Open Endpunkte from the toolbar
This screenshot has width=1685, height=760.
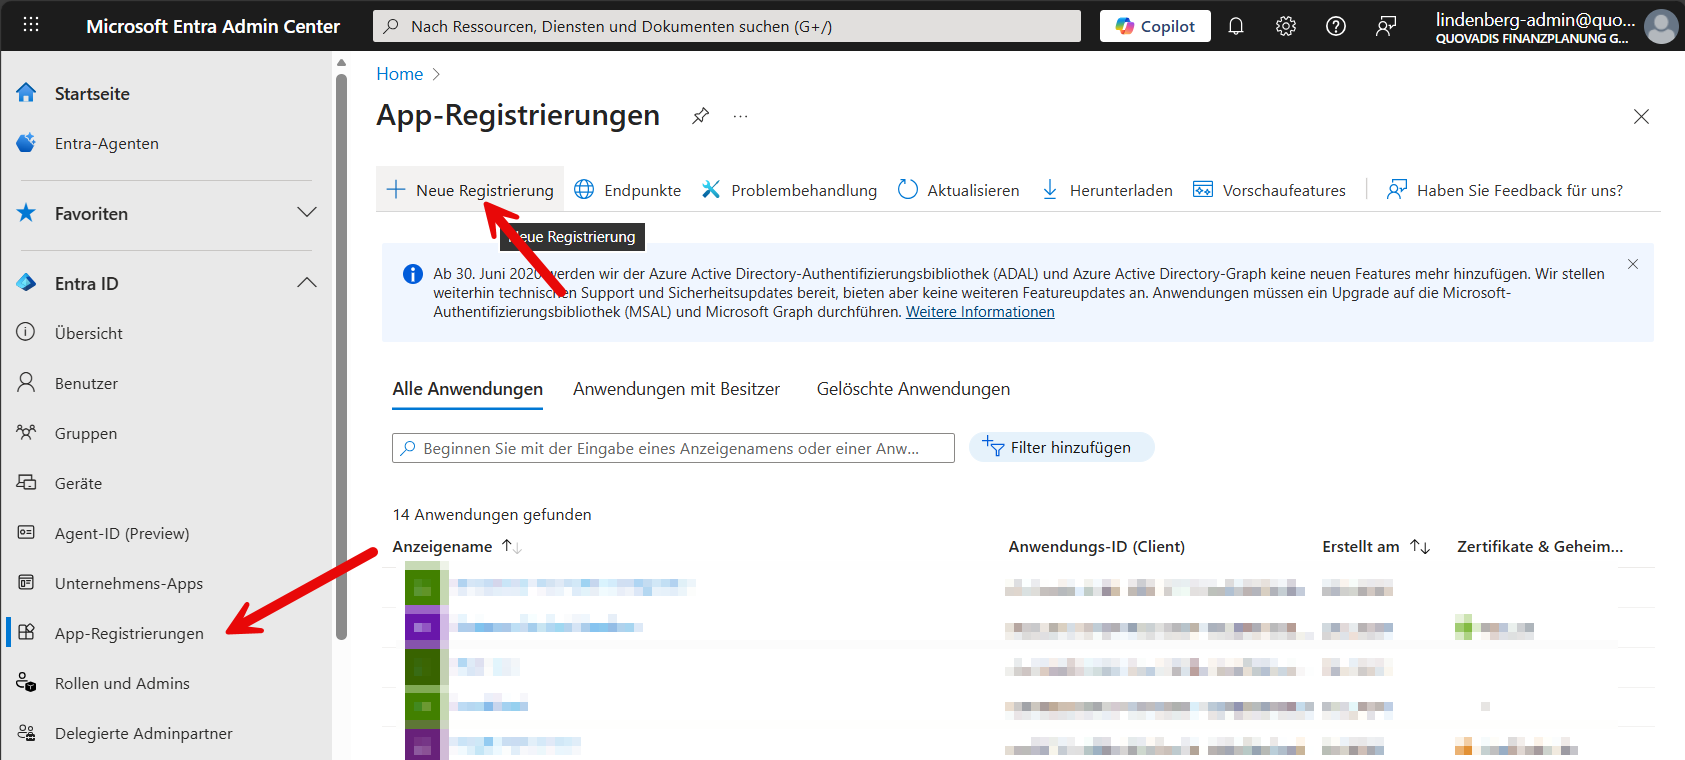(627, 190)
